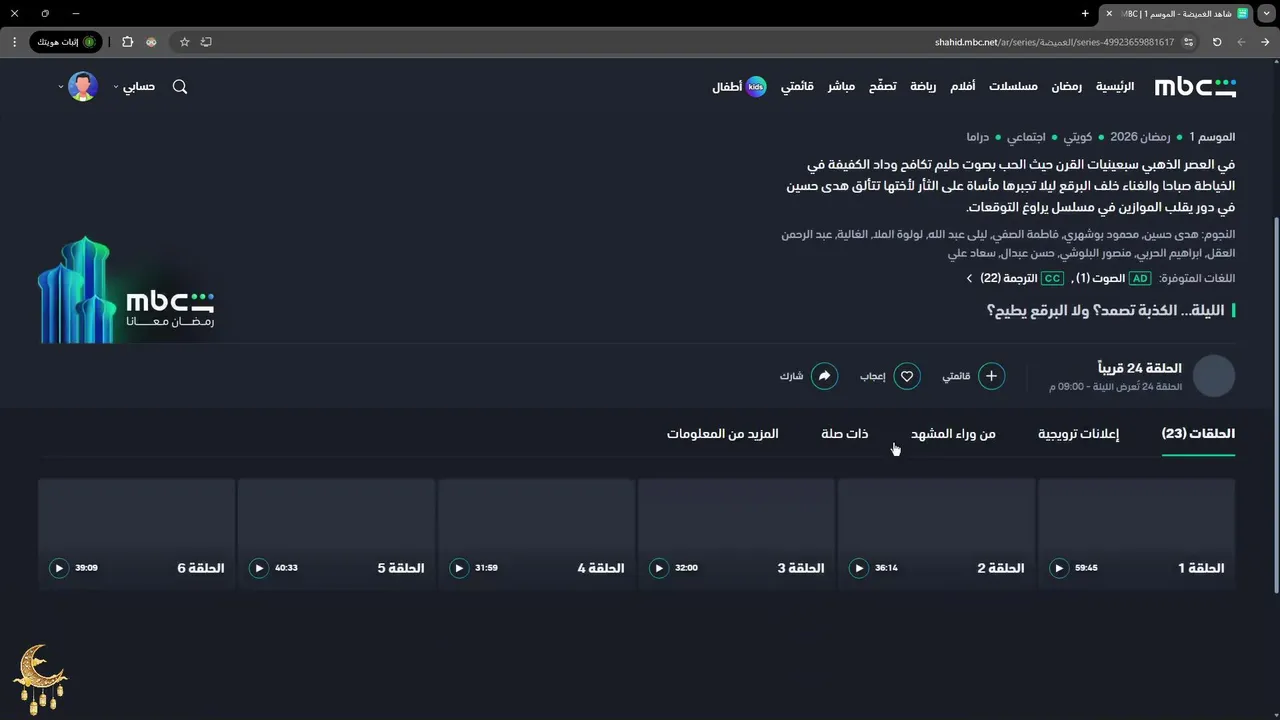This screenshot has height=720, width=1280.
Task: Click the plus icon to add to my list
Action: (x=991, y=376)
